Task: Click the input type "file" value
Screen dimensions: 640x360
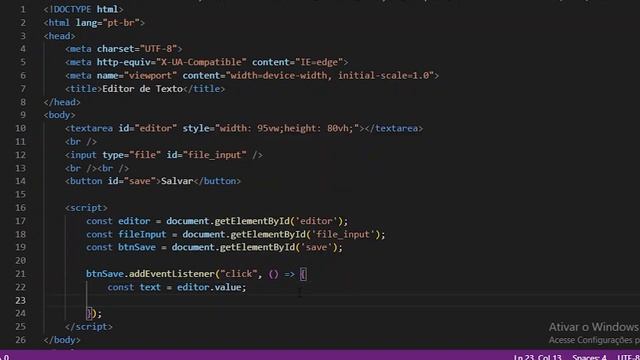Action: click(145, 155)
